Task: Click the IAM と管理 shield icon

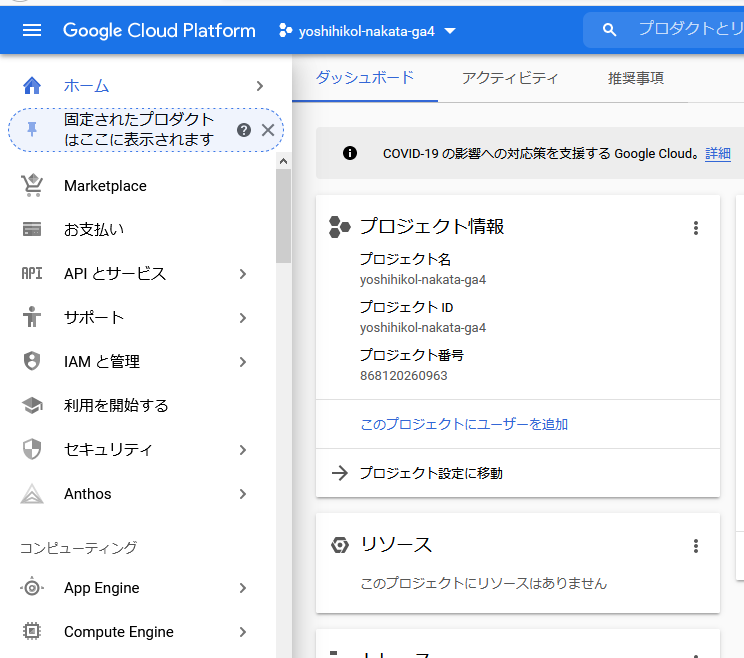Action: [32, 361]
